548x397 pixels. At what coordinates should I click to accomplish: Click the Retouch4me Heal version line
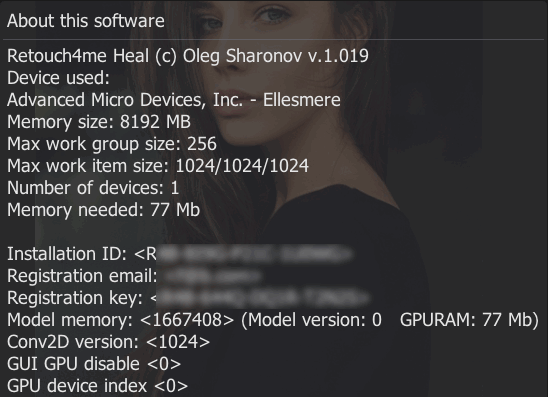(x=188, y=56)
